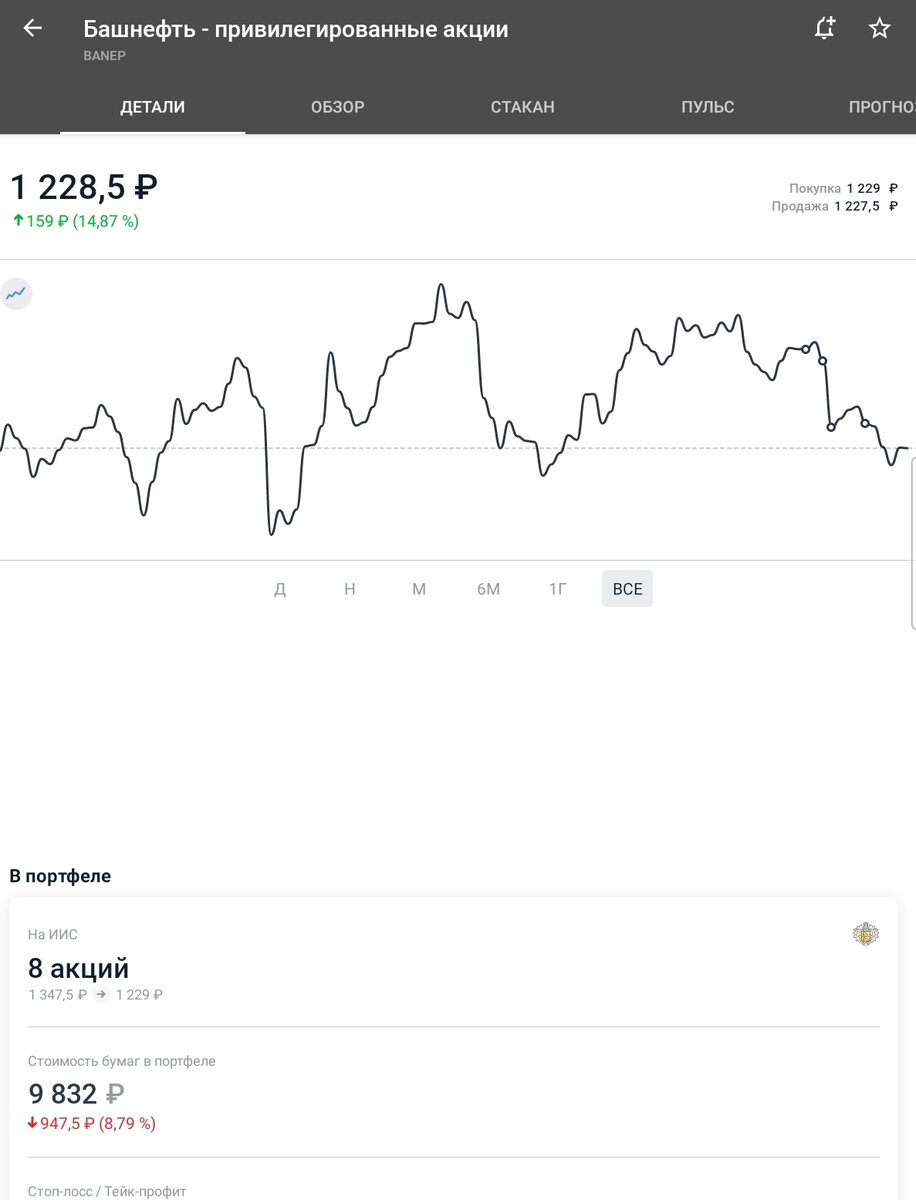
Task: Tap the back arrow icon
Action: (x=33, y=28)
